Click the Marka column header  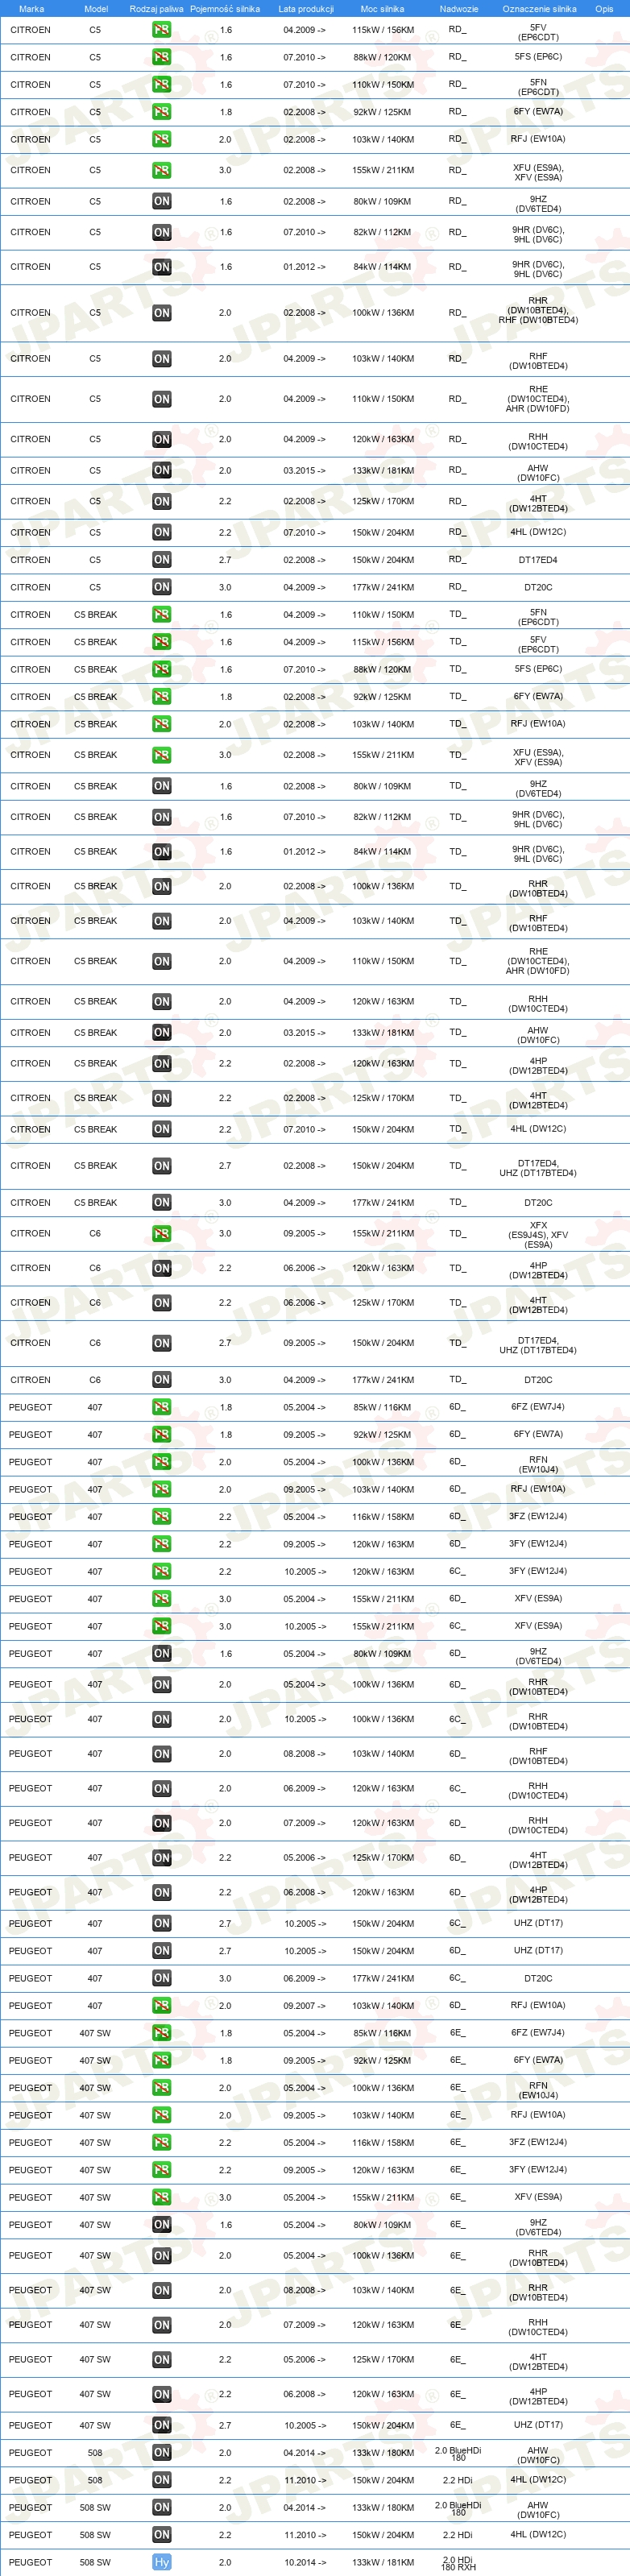(x=31, y=9)
